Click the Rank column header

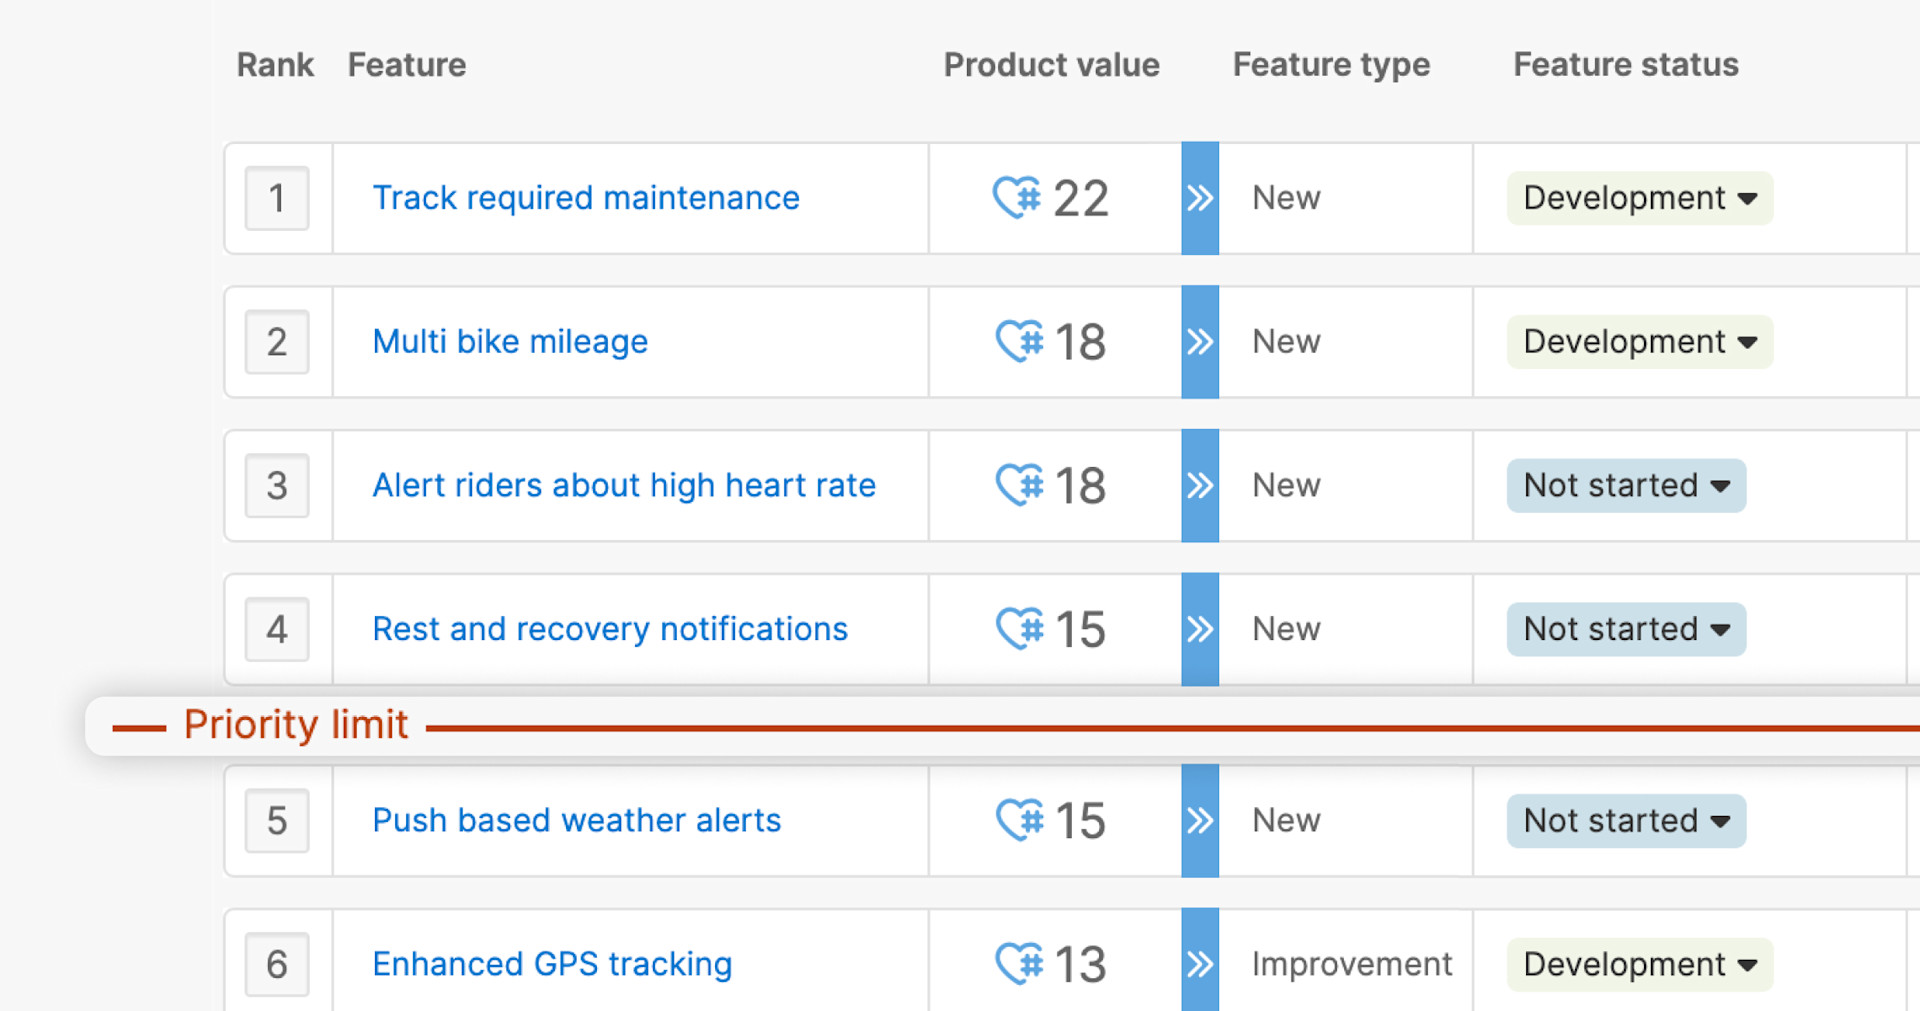click(x=275, y=65)
